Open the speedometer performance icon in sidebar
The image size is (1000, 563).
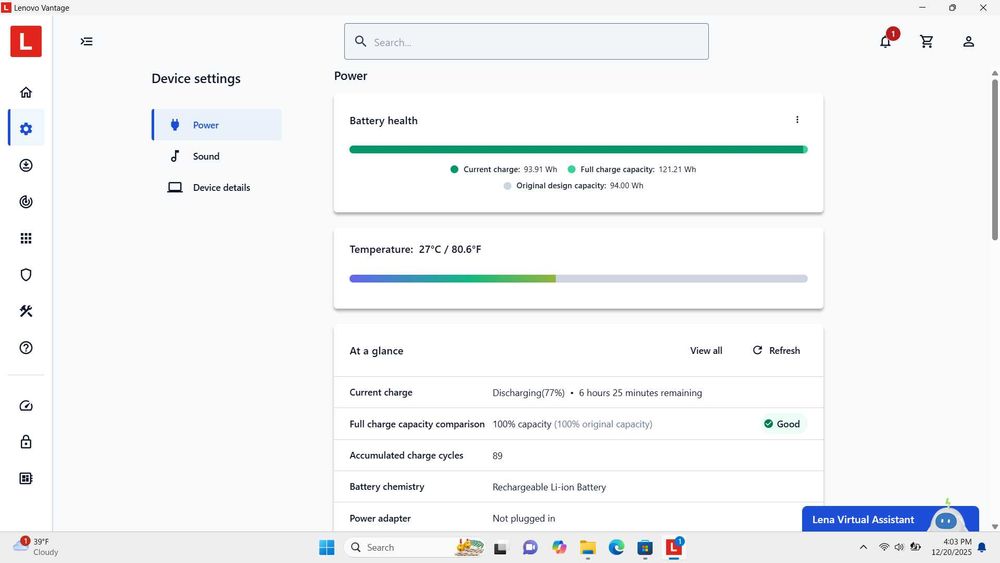(26, 406)
